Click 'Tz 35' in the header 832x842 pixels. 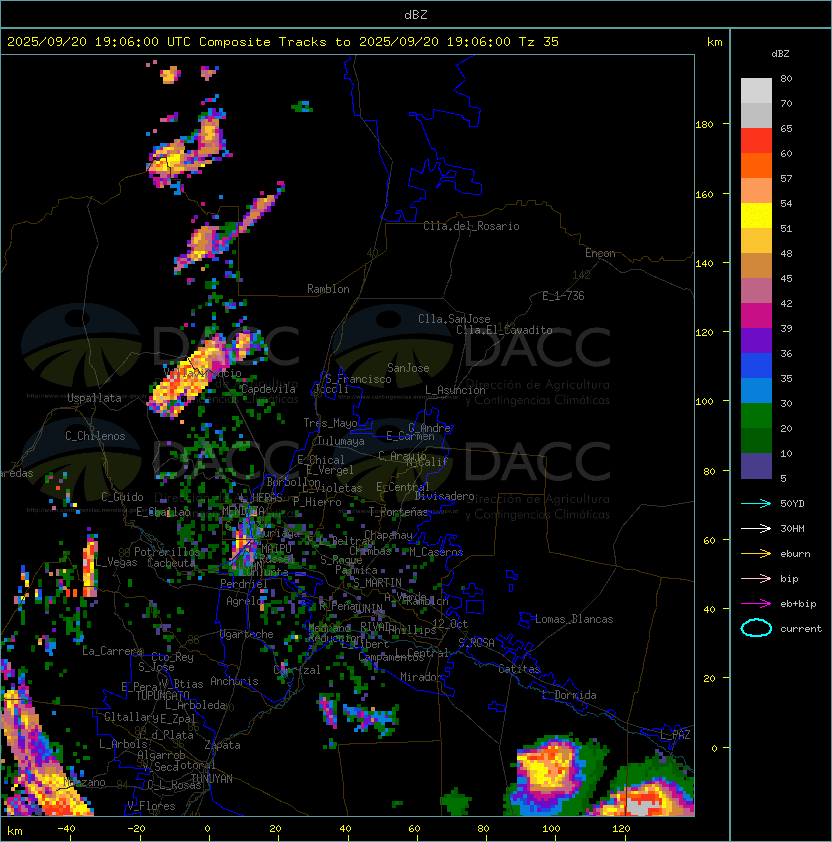[x=539, y=42]
